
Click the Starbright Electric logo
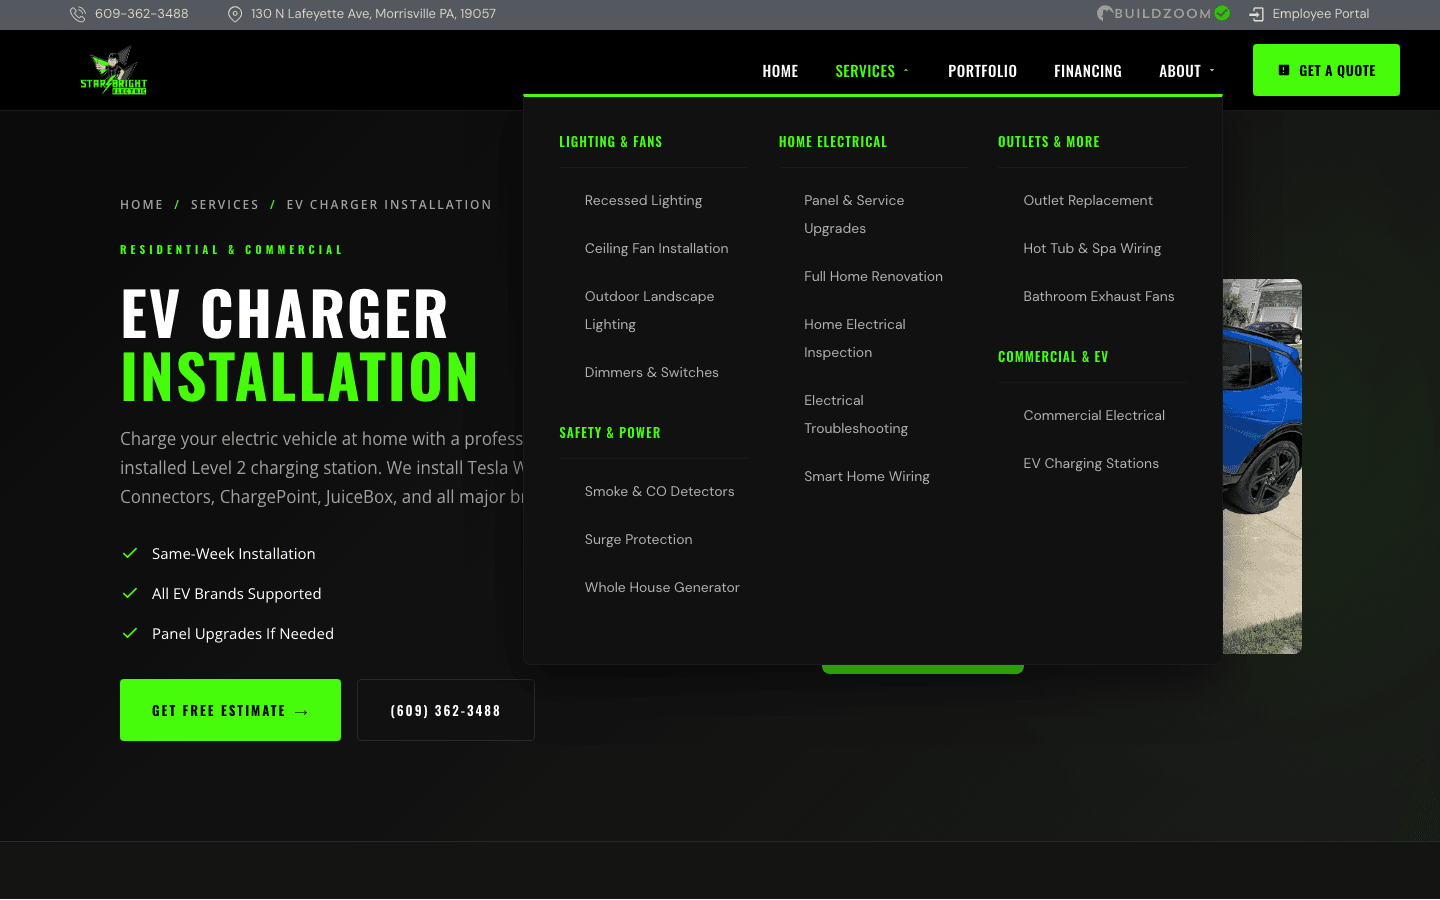(113, 69)
